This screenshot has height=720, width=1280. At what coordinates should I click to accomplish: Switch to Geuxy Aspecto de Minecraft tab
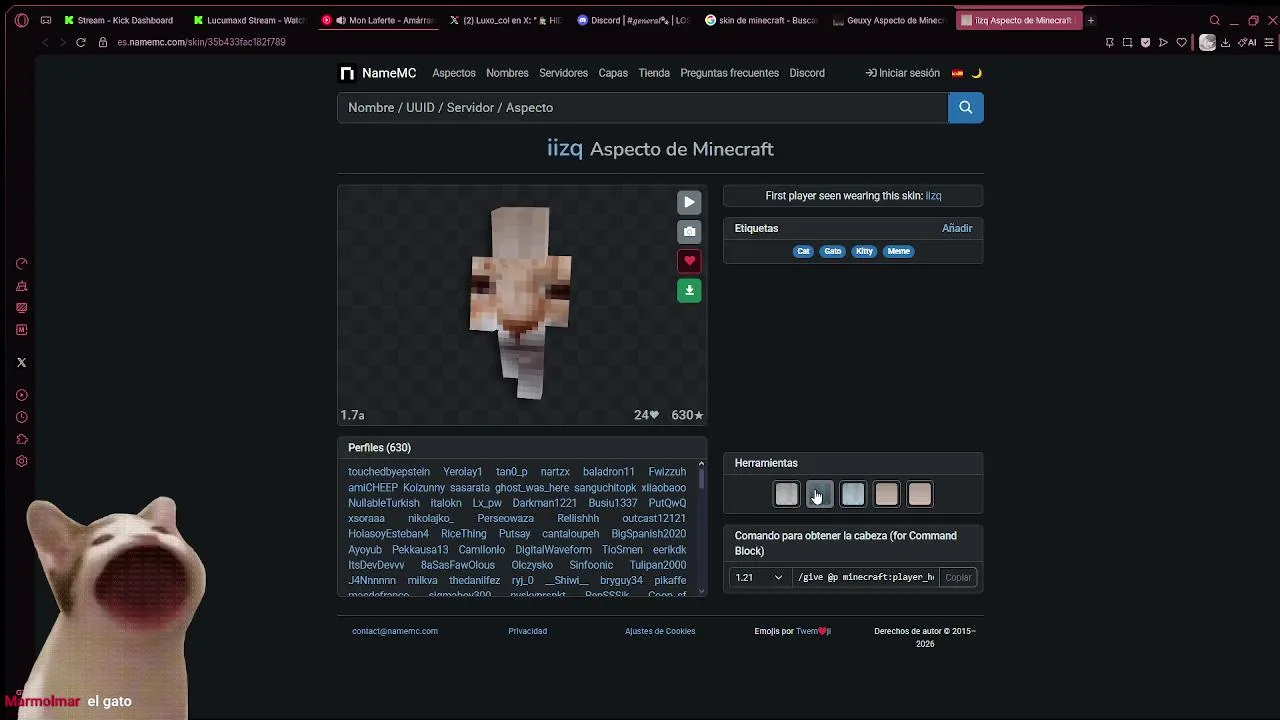tap(890, 20)
